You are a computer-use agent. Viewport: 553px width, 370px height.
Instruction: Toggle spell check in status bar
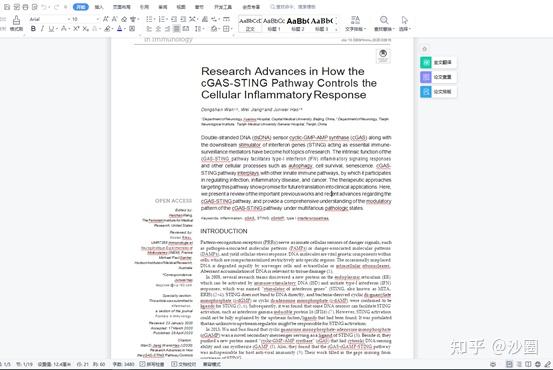[152, 364]
